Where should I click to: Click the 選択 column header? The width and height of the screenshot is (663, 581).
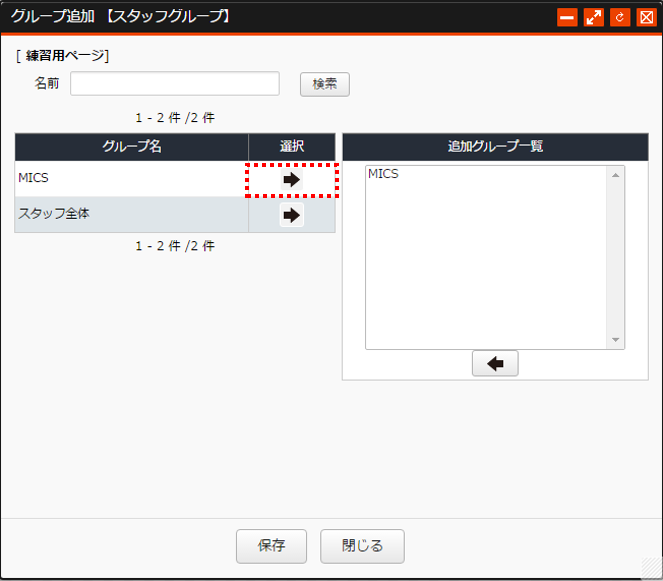[292, 147]
